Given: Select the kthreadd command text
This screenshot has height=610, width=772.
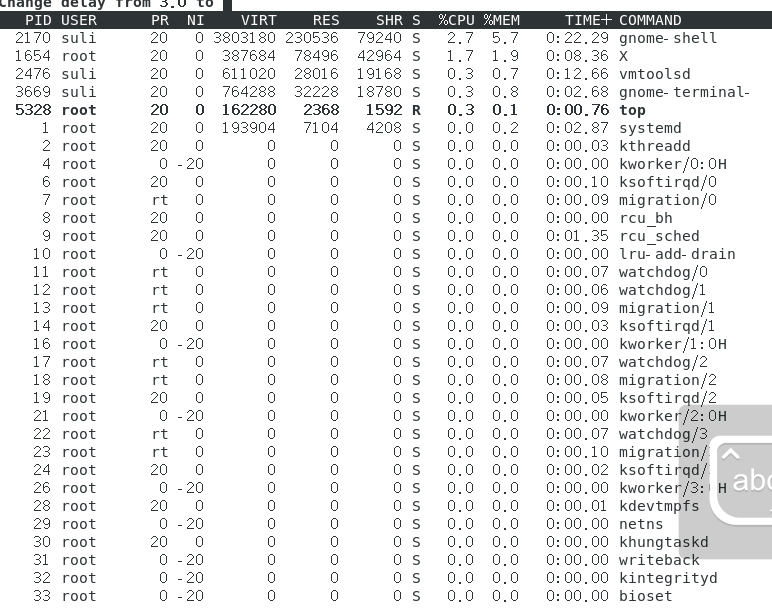Looking at the screenshot, I should click(654, 146).
